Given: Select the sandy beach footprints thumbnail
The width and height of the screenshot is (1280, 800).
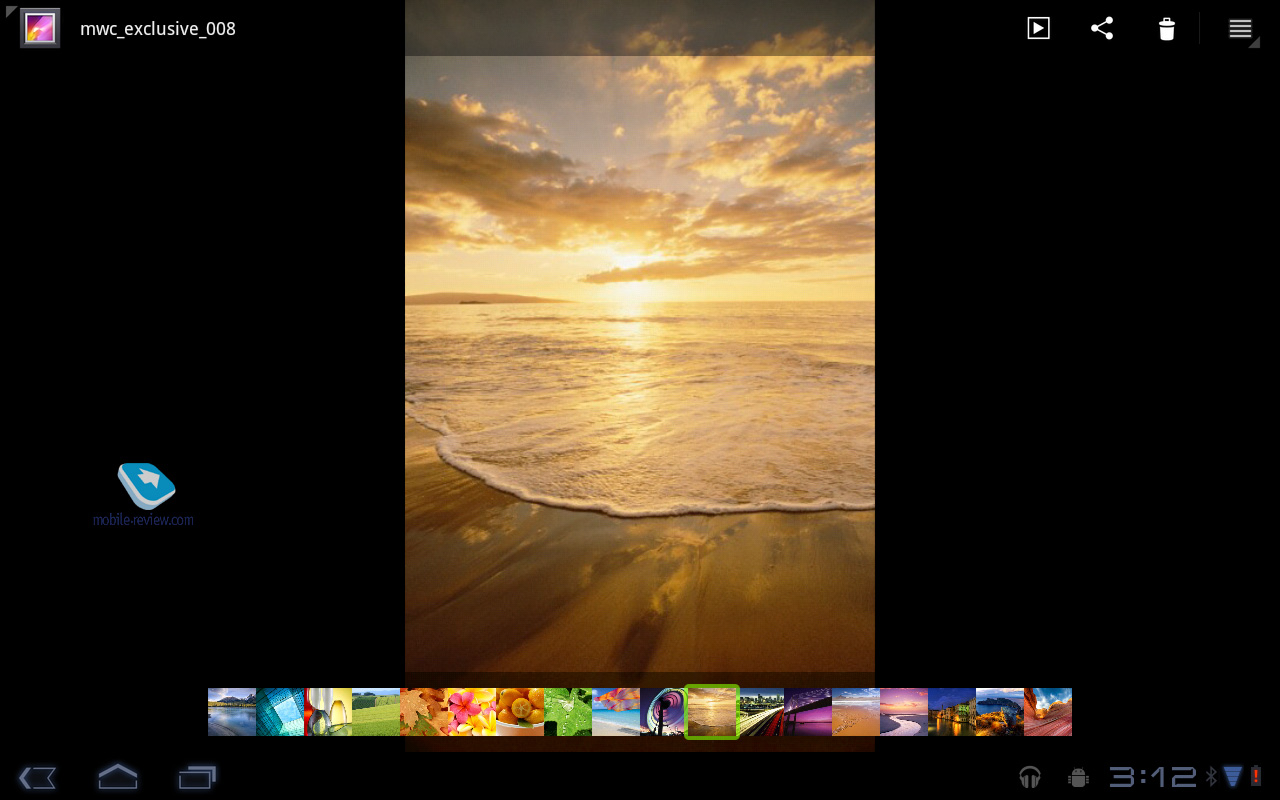Looking at the screenshot, I should click(x=856, y=712).
